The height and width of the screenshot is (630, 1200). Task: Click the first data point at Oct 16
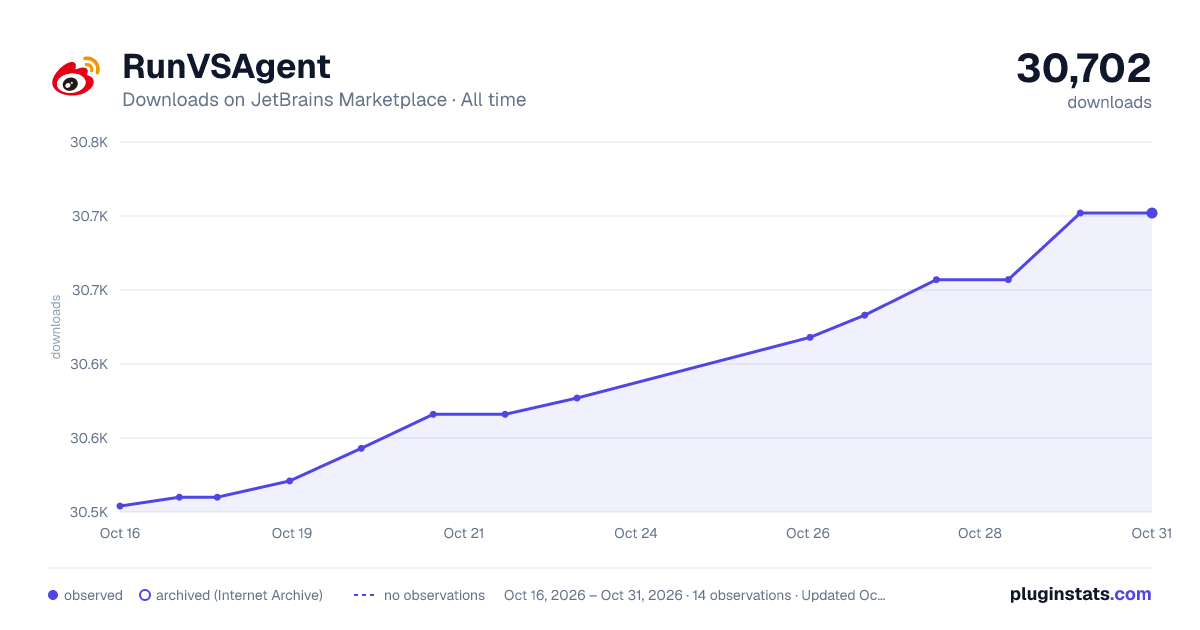(x=120, y=506)
